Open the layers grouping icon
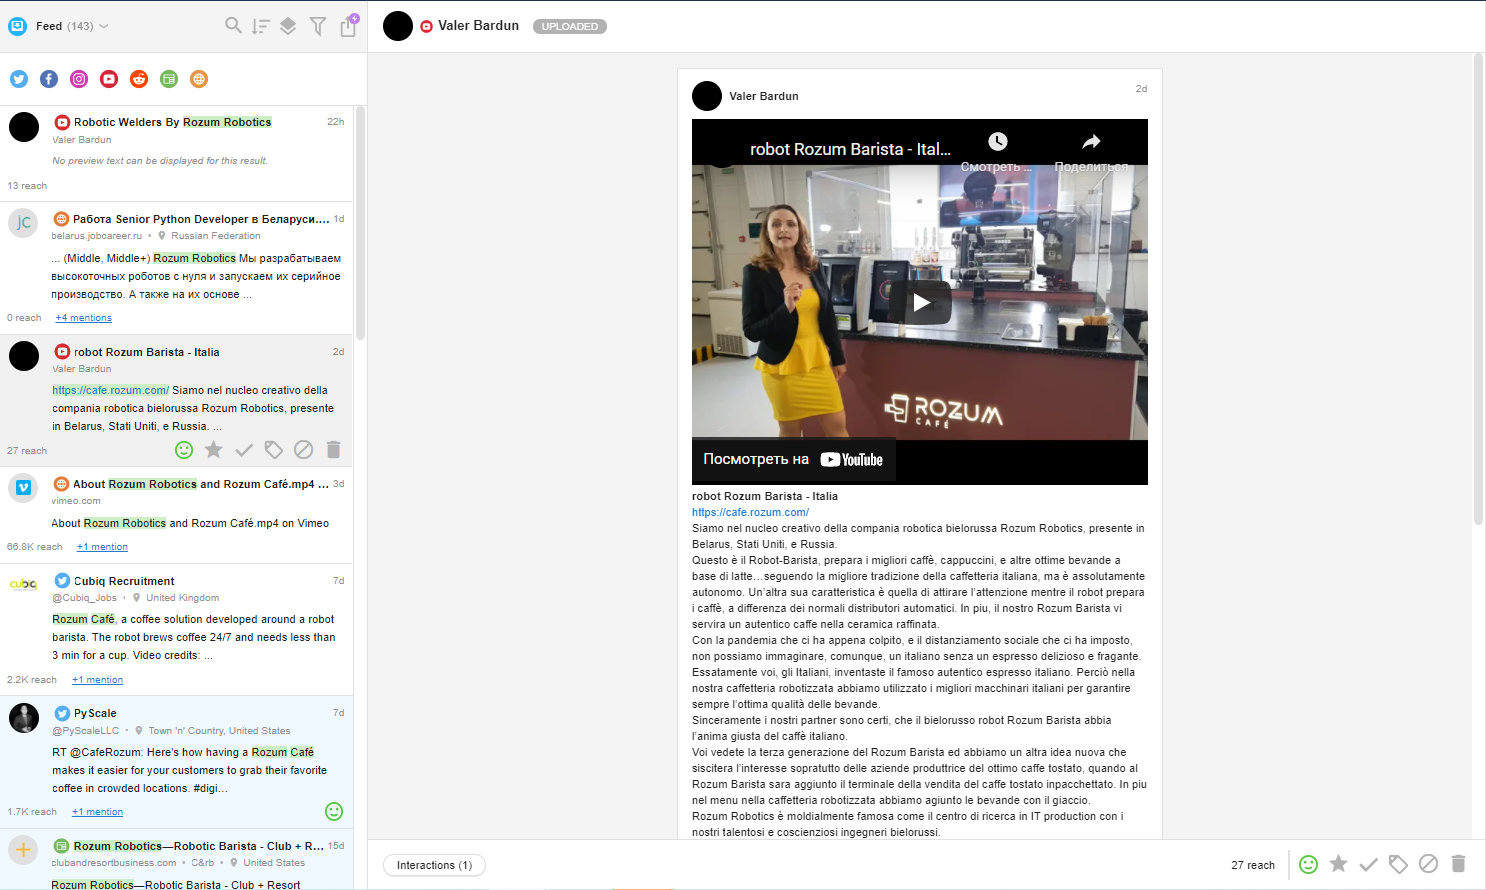 point(288,26)
